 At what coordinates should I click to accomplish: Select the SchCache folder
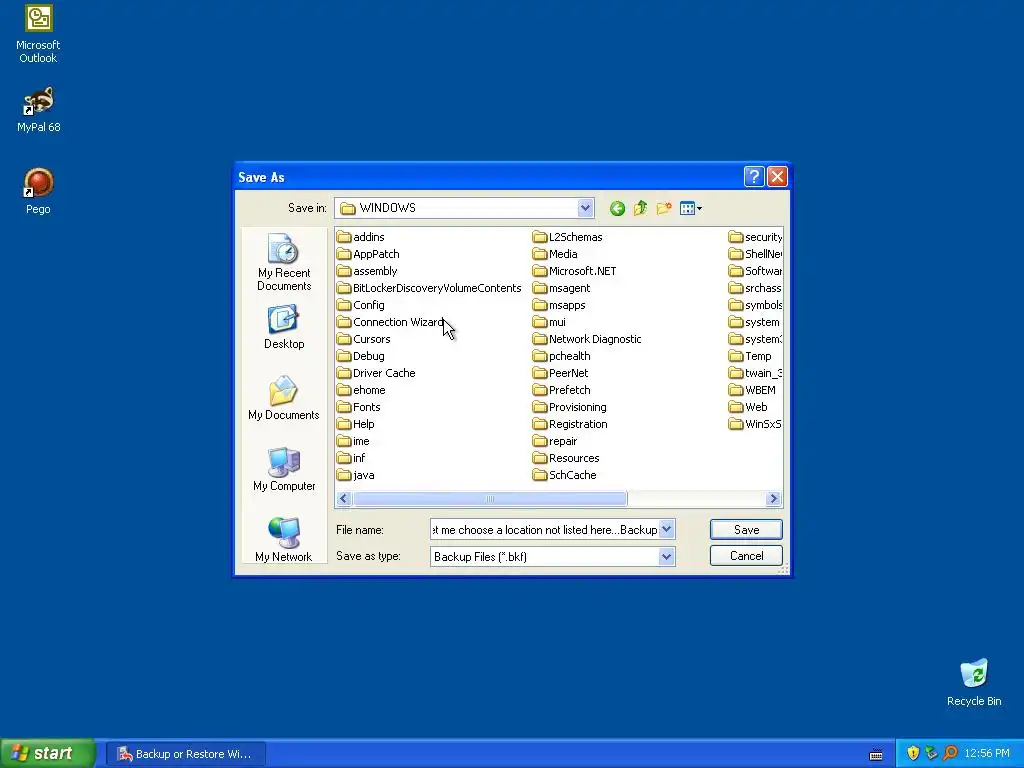point(565,475)
